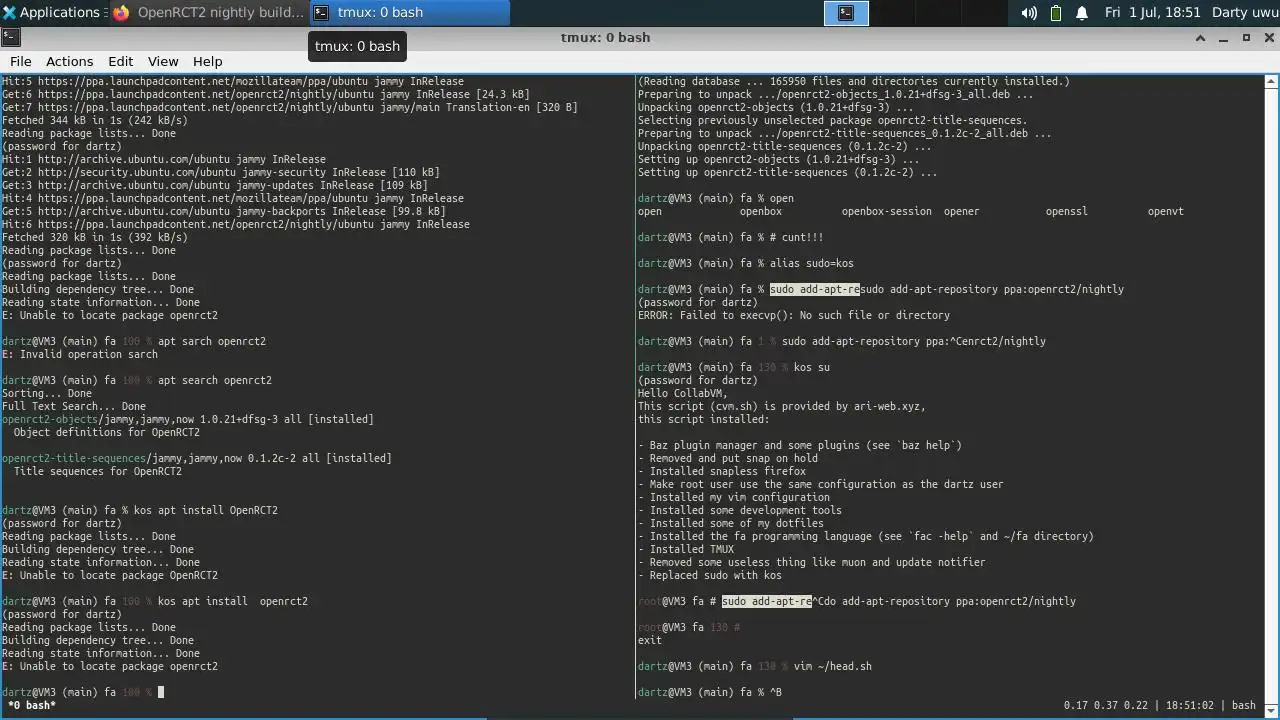Open the Actions menu
Image resolution: width=1280 pixels, height=720 pixels.
(69, 61)
